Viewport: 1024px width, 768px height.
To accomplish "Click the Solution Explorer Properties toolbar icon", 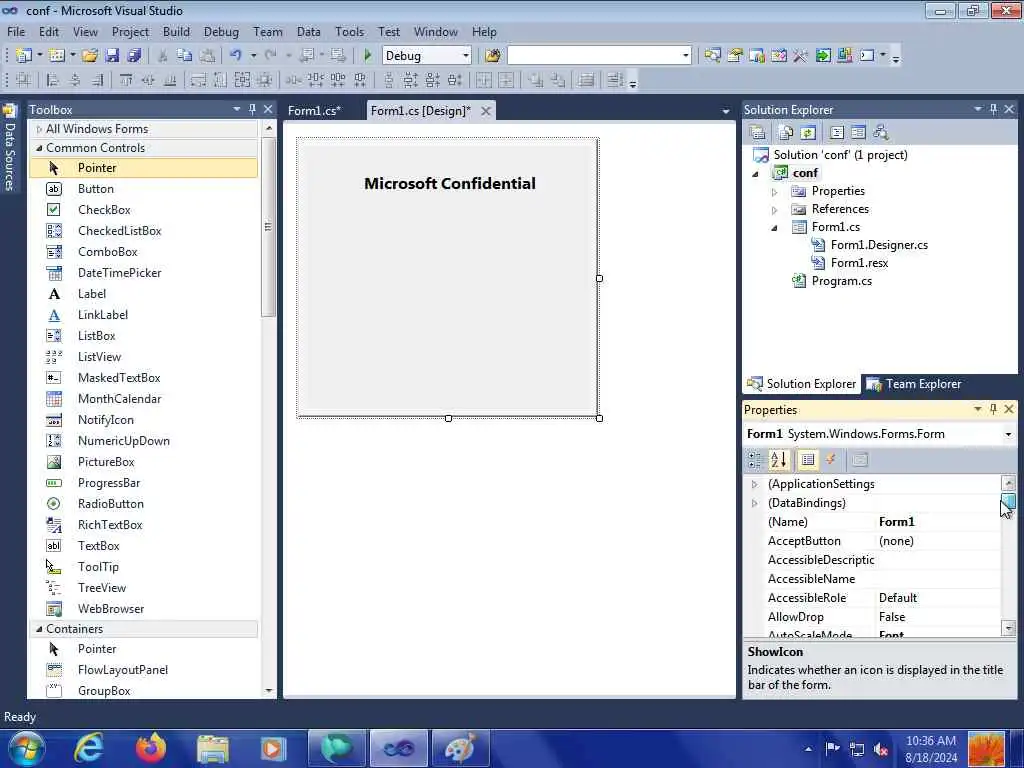I will [x=758, y=133].
